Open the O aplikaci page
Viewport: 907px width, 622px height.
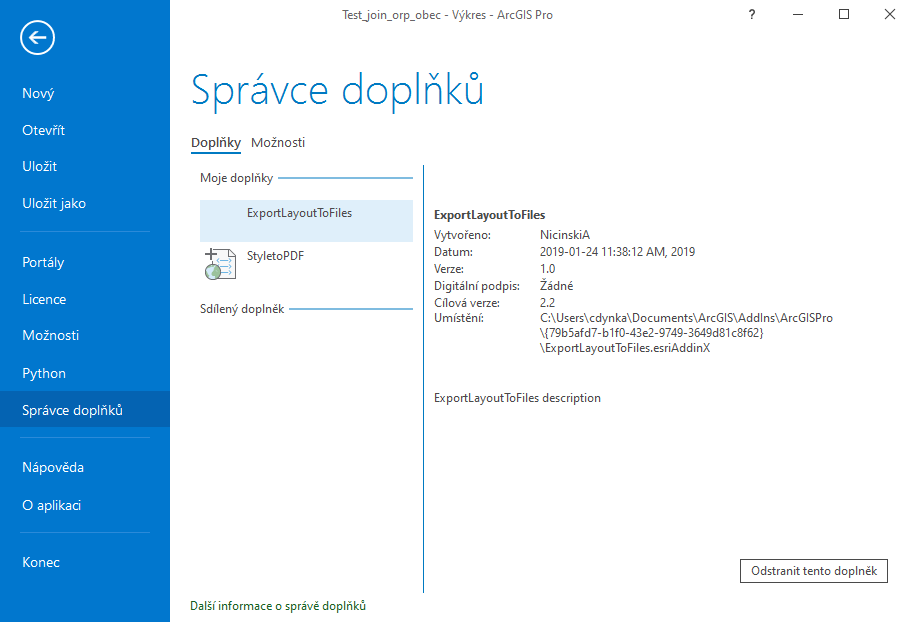[51, 505]
